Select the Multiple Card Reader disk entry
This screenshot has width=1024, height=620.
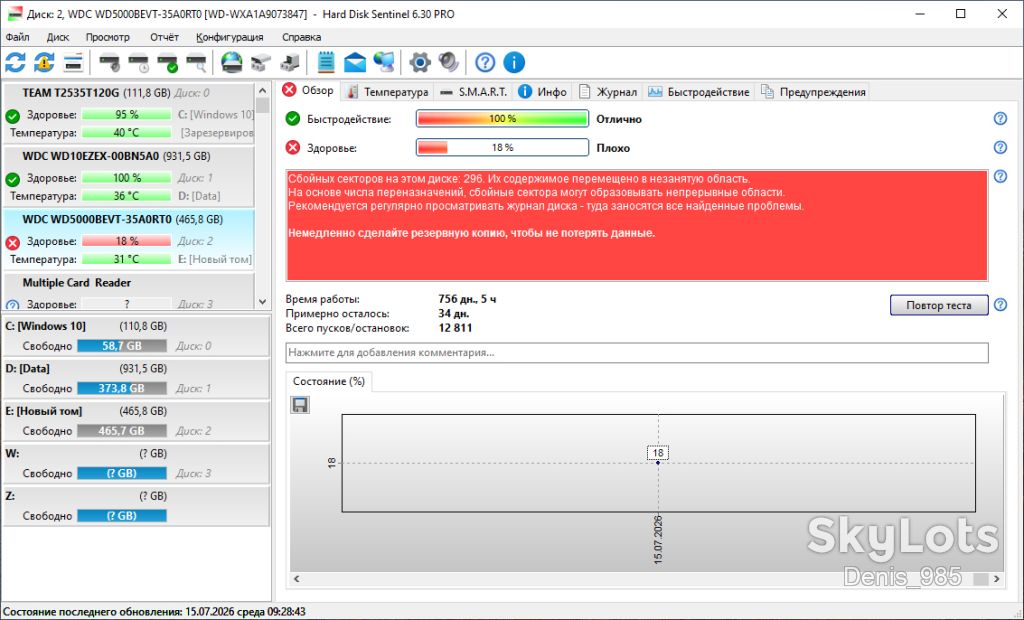point(129,292)
